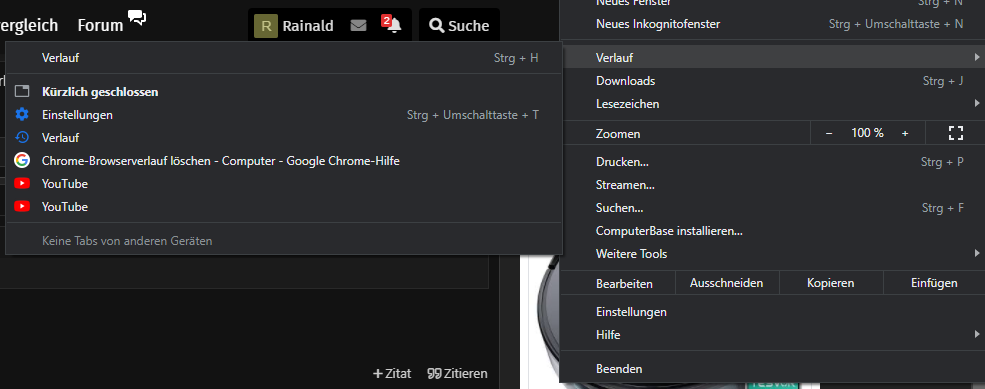Click ComputerBase installieren...
The image size is (985, 389).
click(x=772, y=231)
